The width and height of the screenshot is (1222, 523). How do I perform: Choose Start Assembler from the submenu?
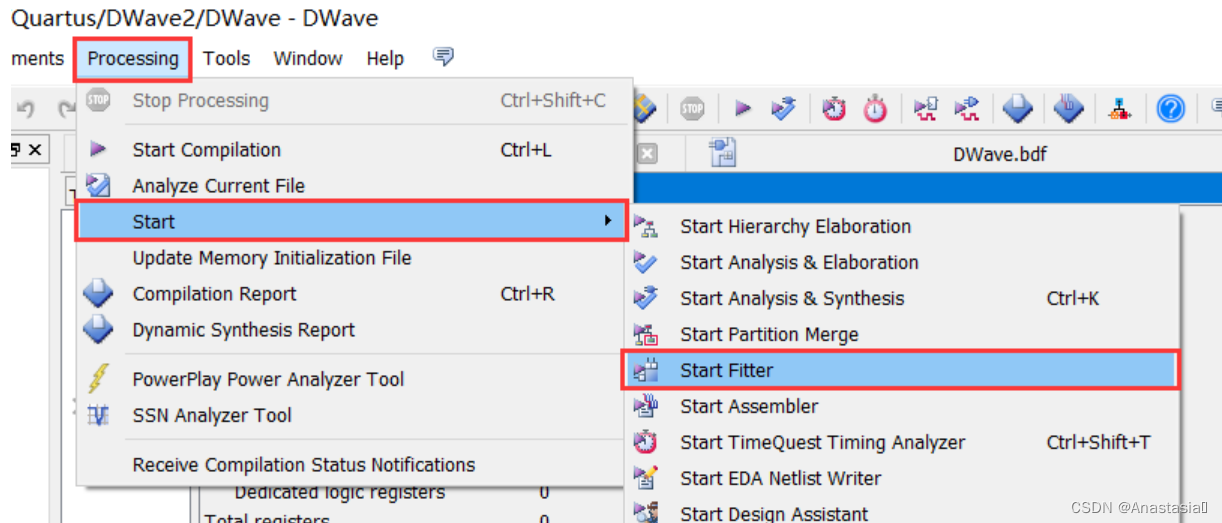749,406
